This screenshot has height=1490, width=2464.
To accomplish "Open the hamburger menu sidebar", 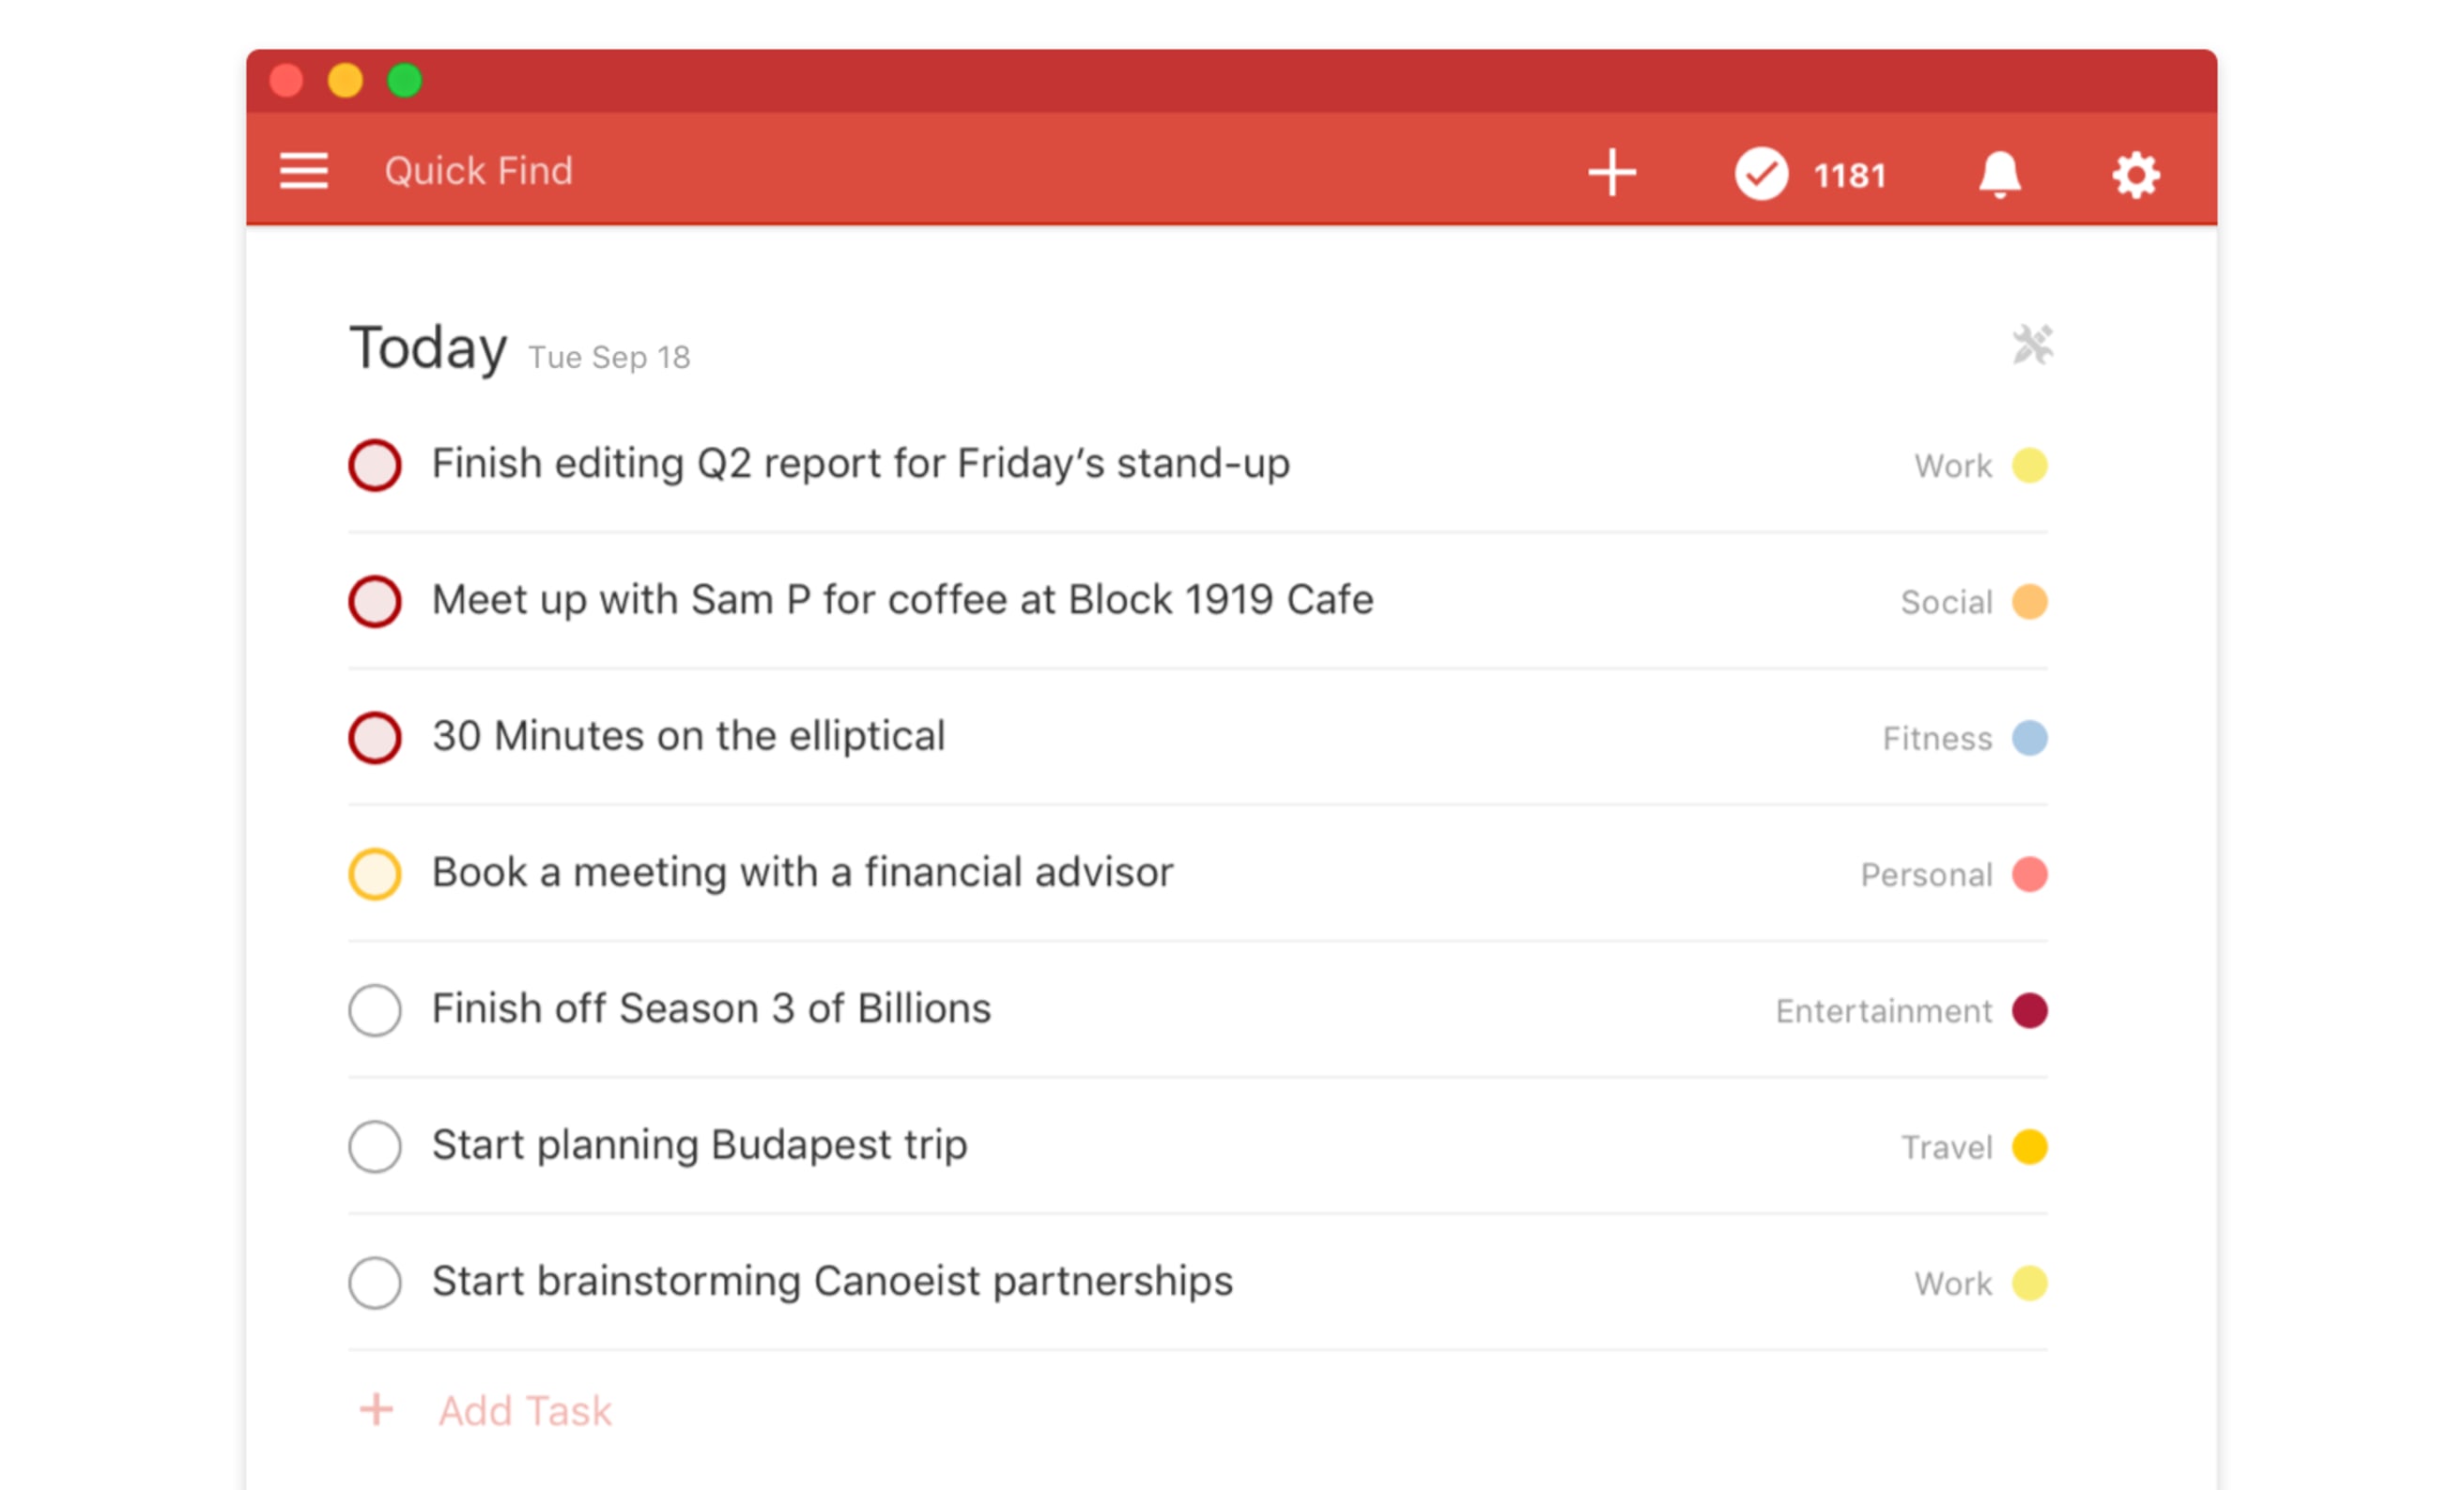I will [x=303, y=171].
